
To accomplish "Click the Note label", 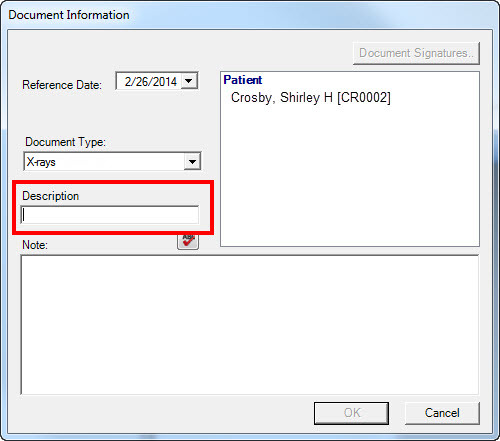I will 35,245.
